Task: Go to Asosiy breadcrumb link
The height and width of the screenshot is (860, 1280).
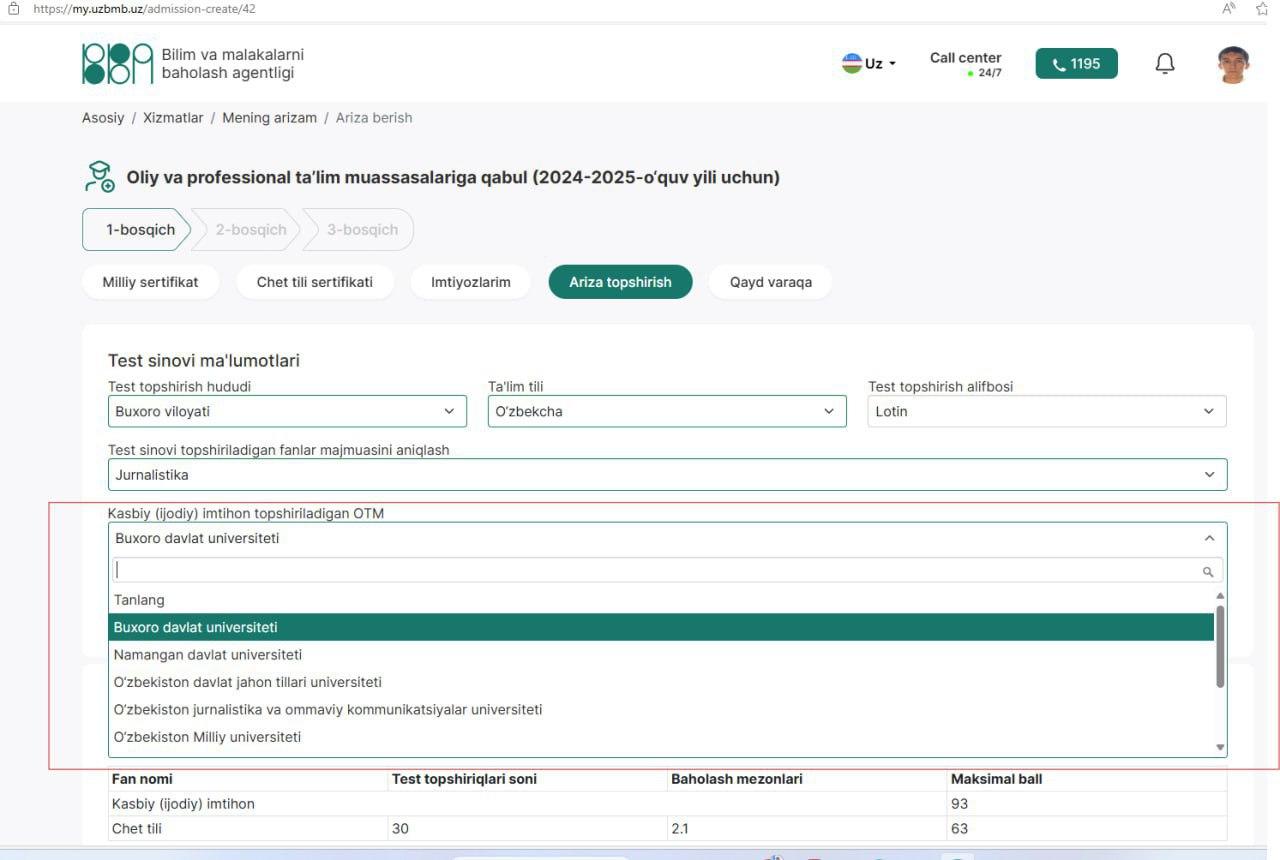Action: click(103, 117)
